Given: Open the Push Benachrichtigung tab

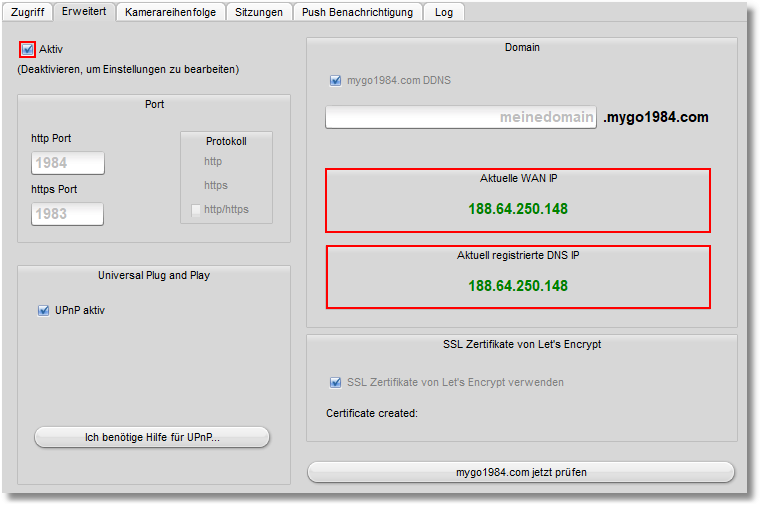Looking at the screenshot, I should click(357, 12).
